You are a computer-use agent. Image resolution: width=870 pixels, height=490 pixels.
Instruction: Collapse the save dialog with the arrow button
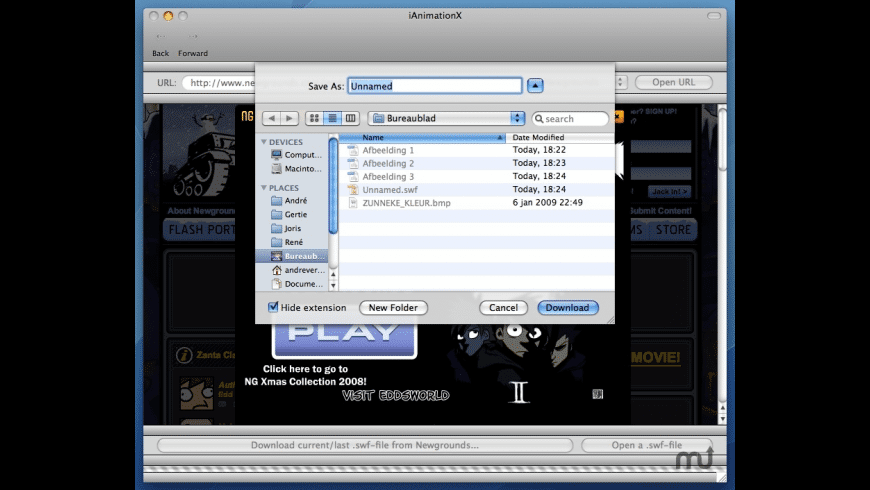click(x=535, y=86)
